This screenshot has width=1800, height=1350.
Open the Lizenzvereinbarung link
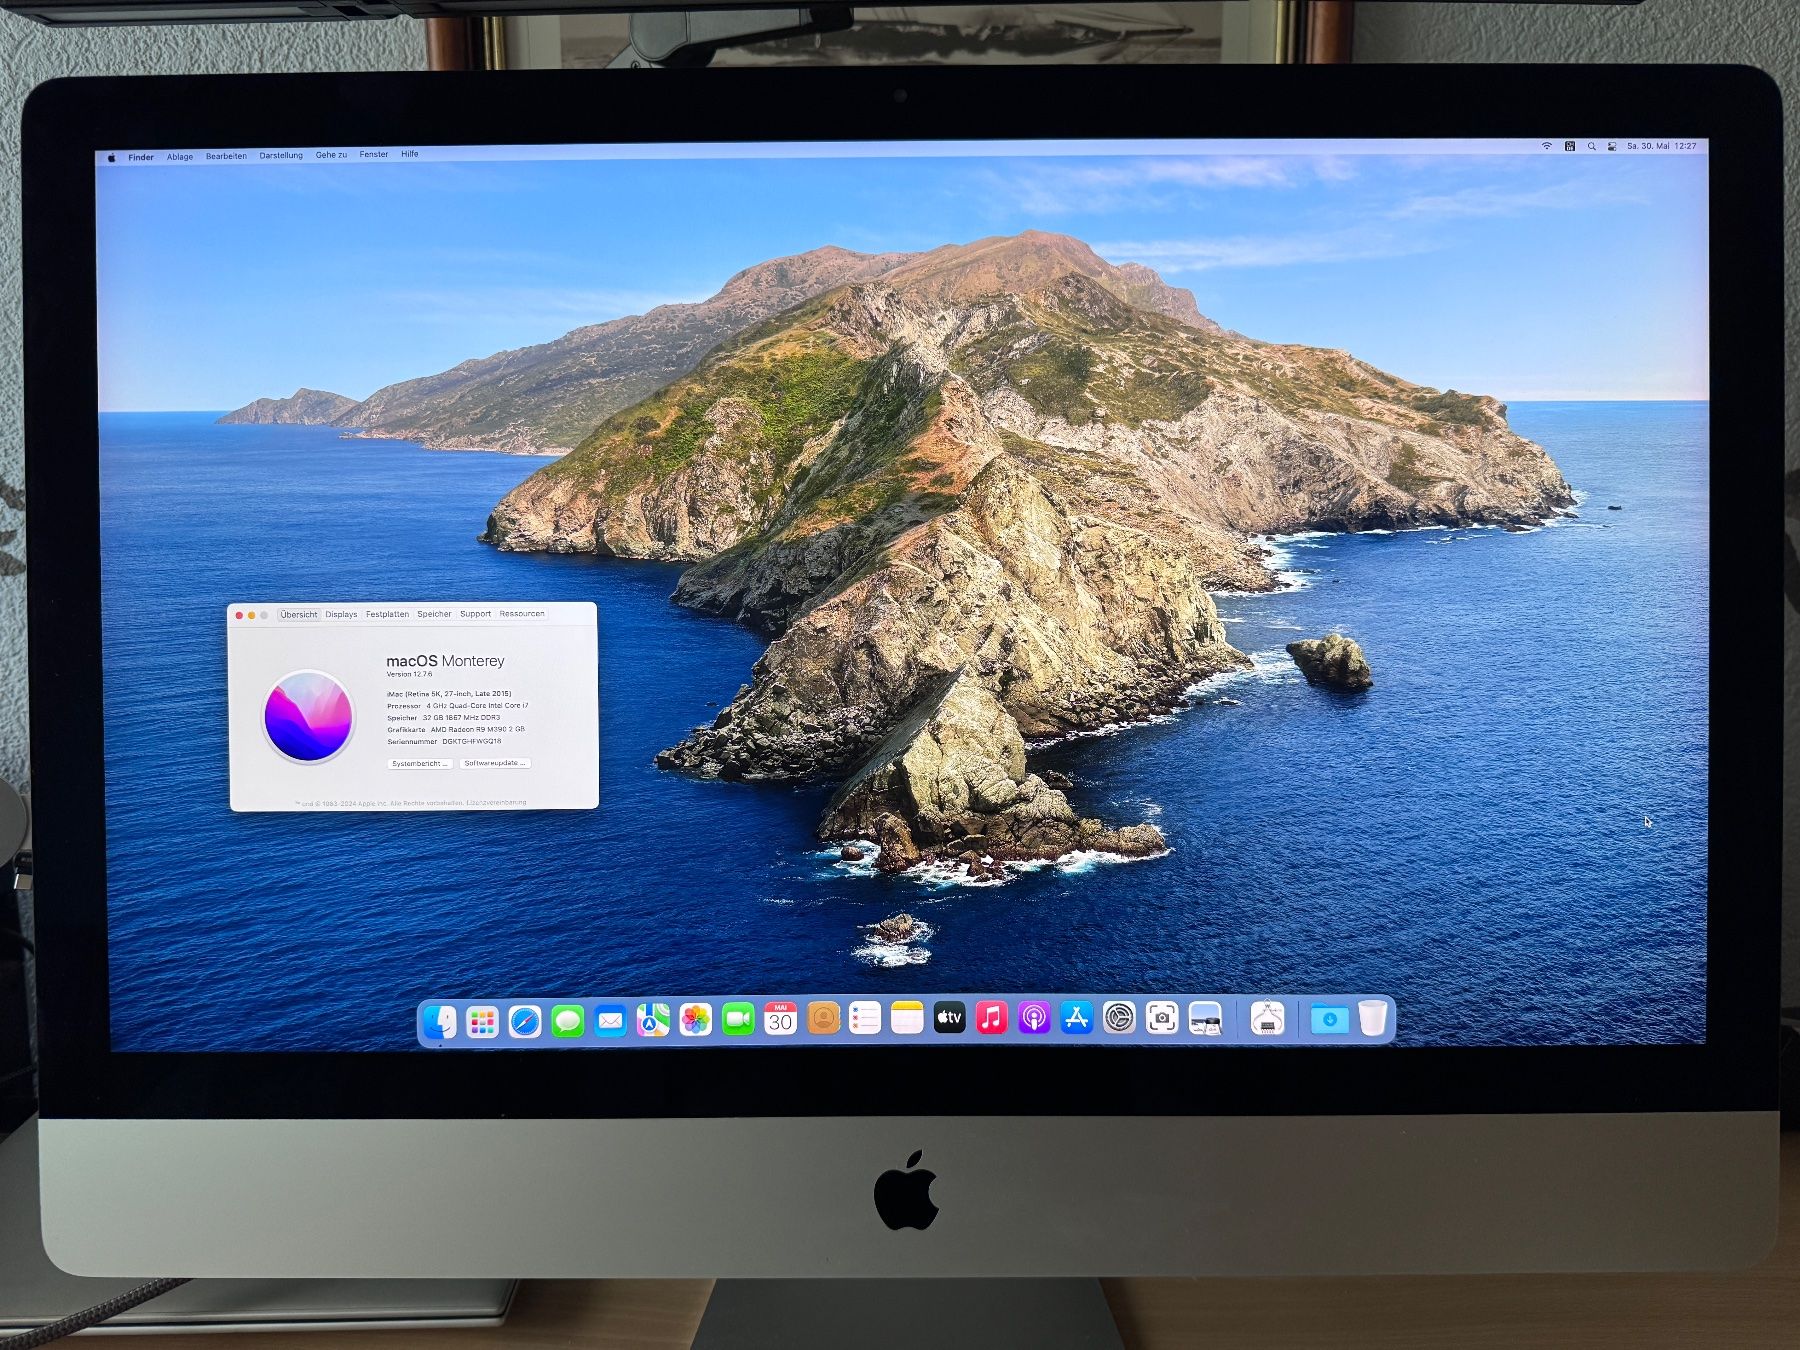coord(496,802)
